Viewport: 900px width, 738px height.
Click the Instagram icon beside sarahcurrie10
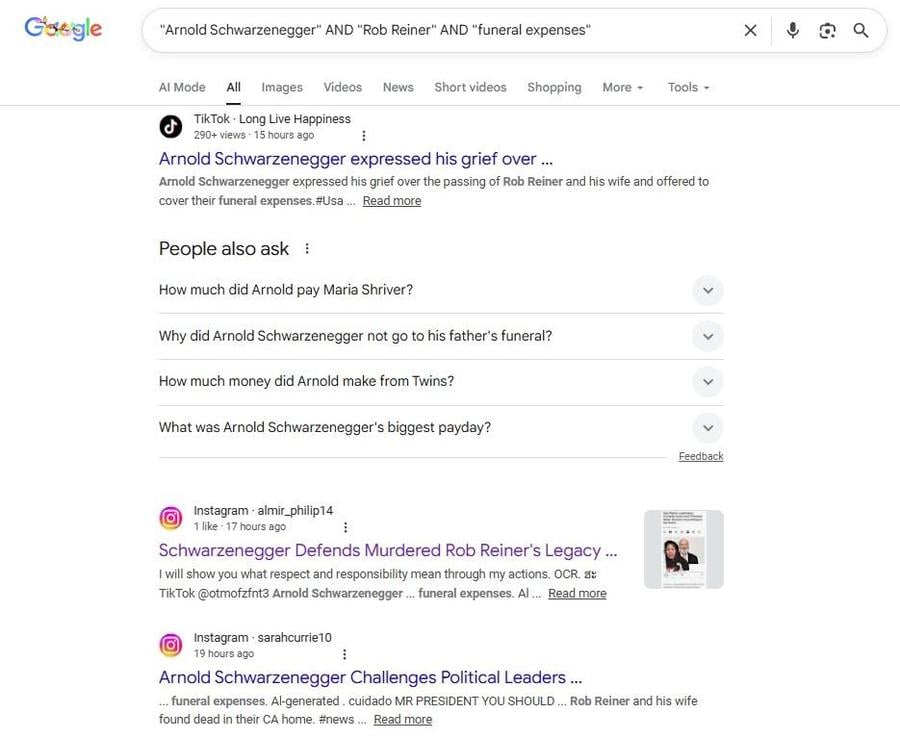click(x=170, y=643)
